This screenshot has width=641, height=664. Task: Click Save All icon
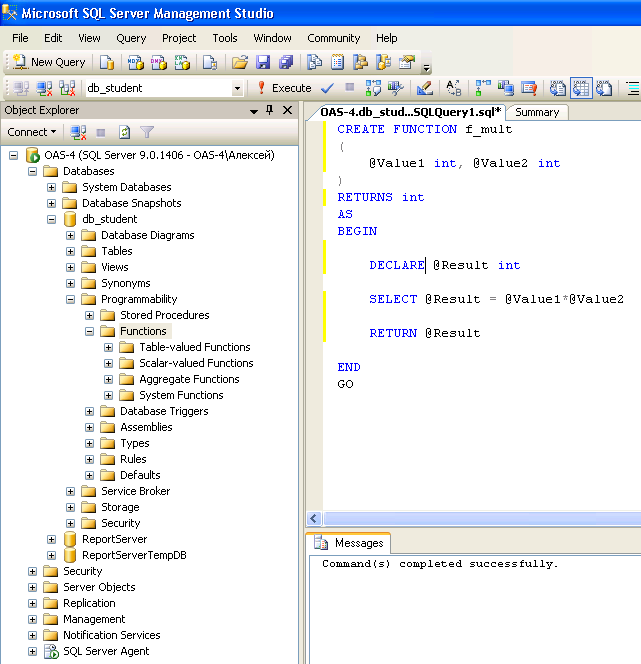click(286, 62)
